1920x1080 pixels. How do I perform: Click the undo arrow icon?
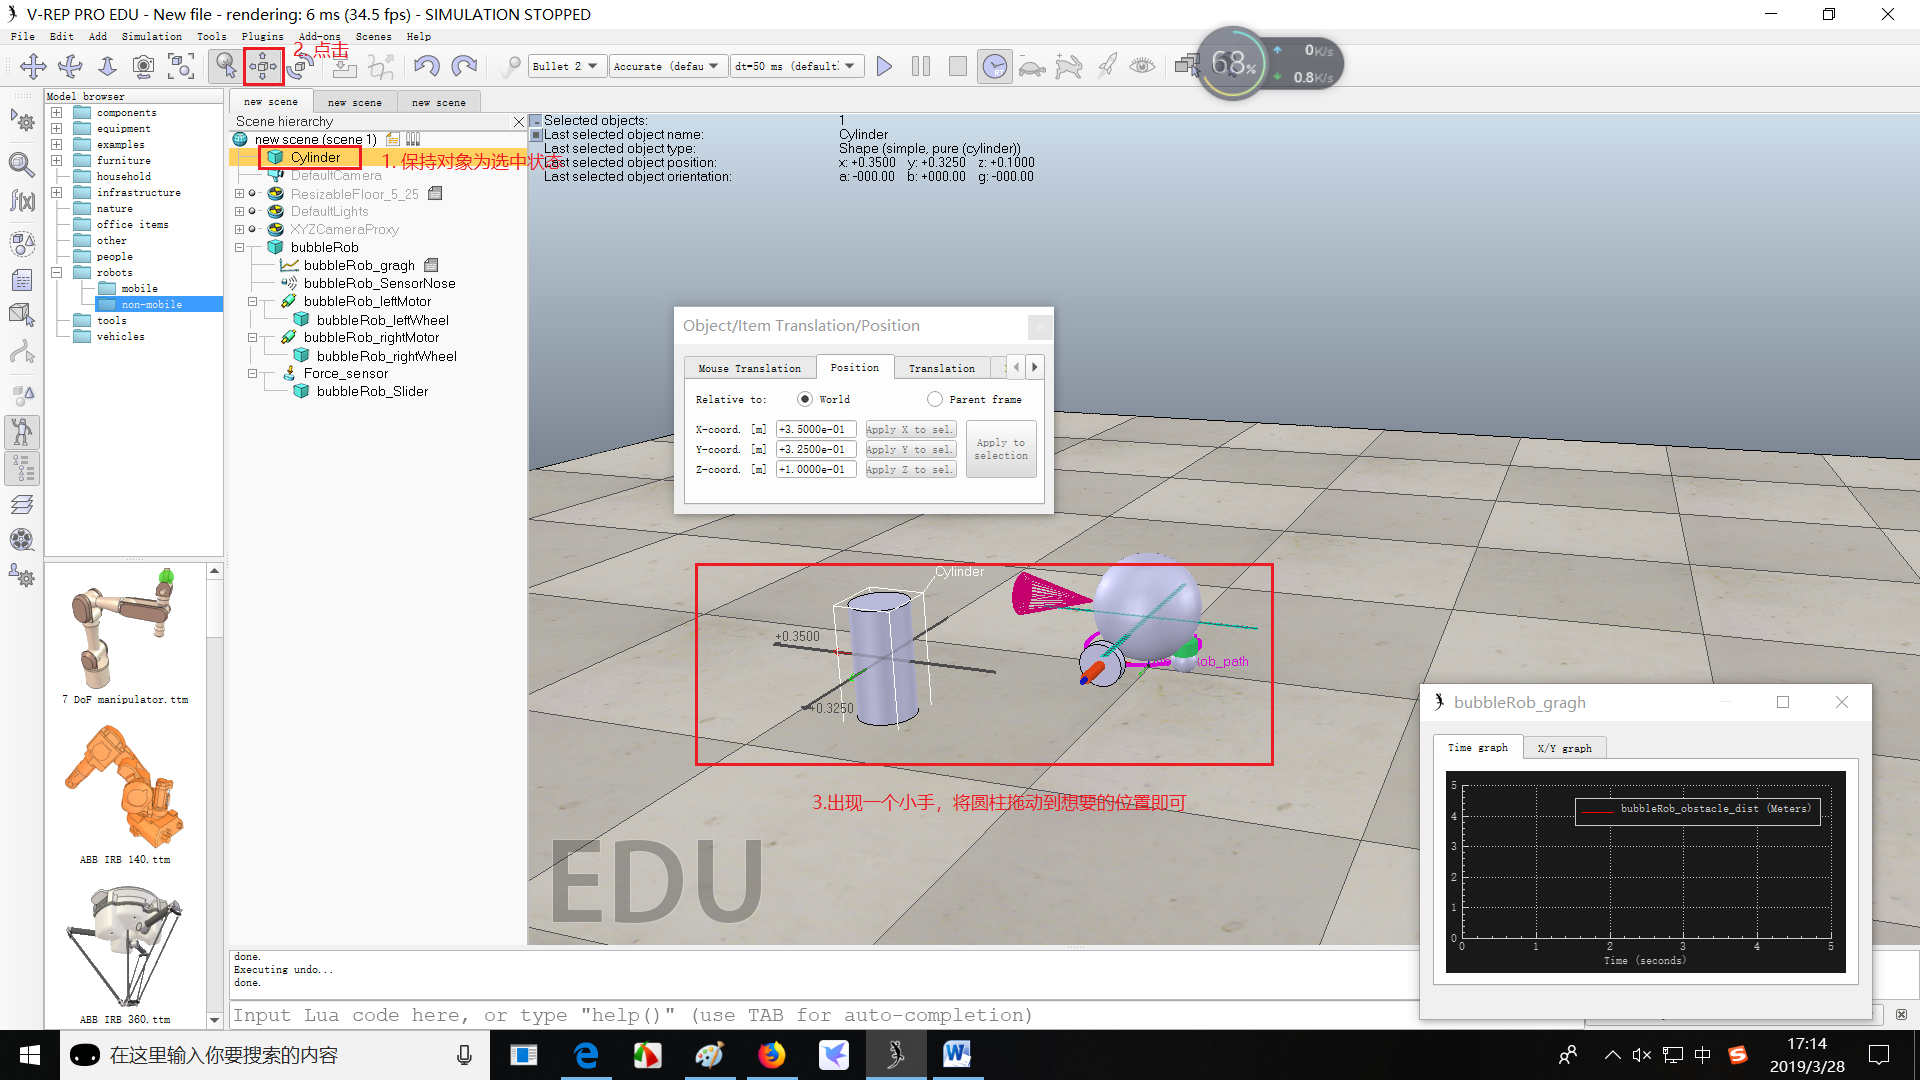427,67
